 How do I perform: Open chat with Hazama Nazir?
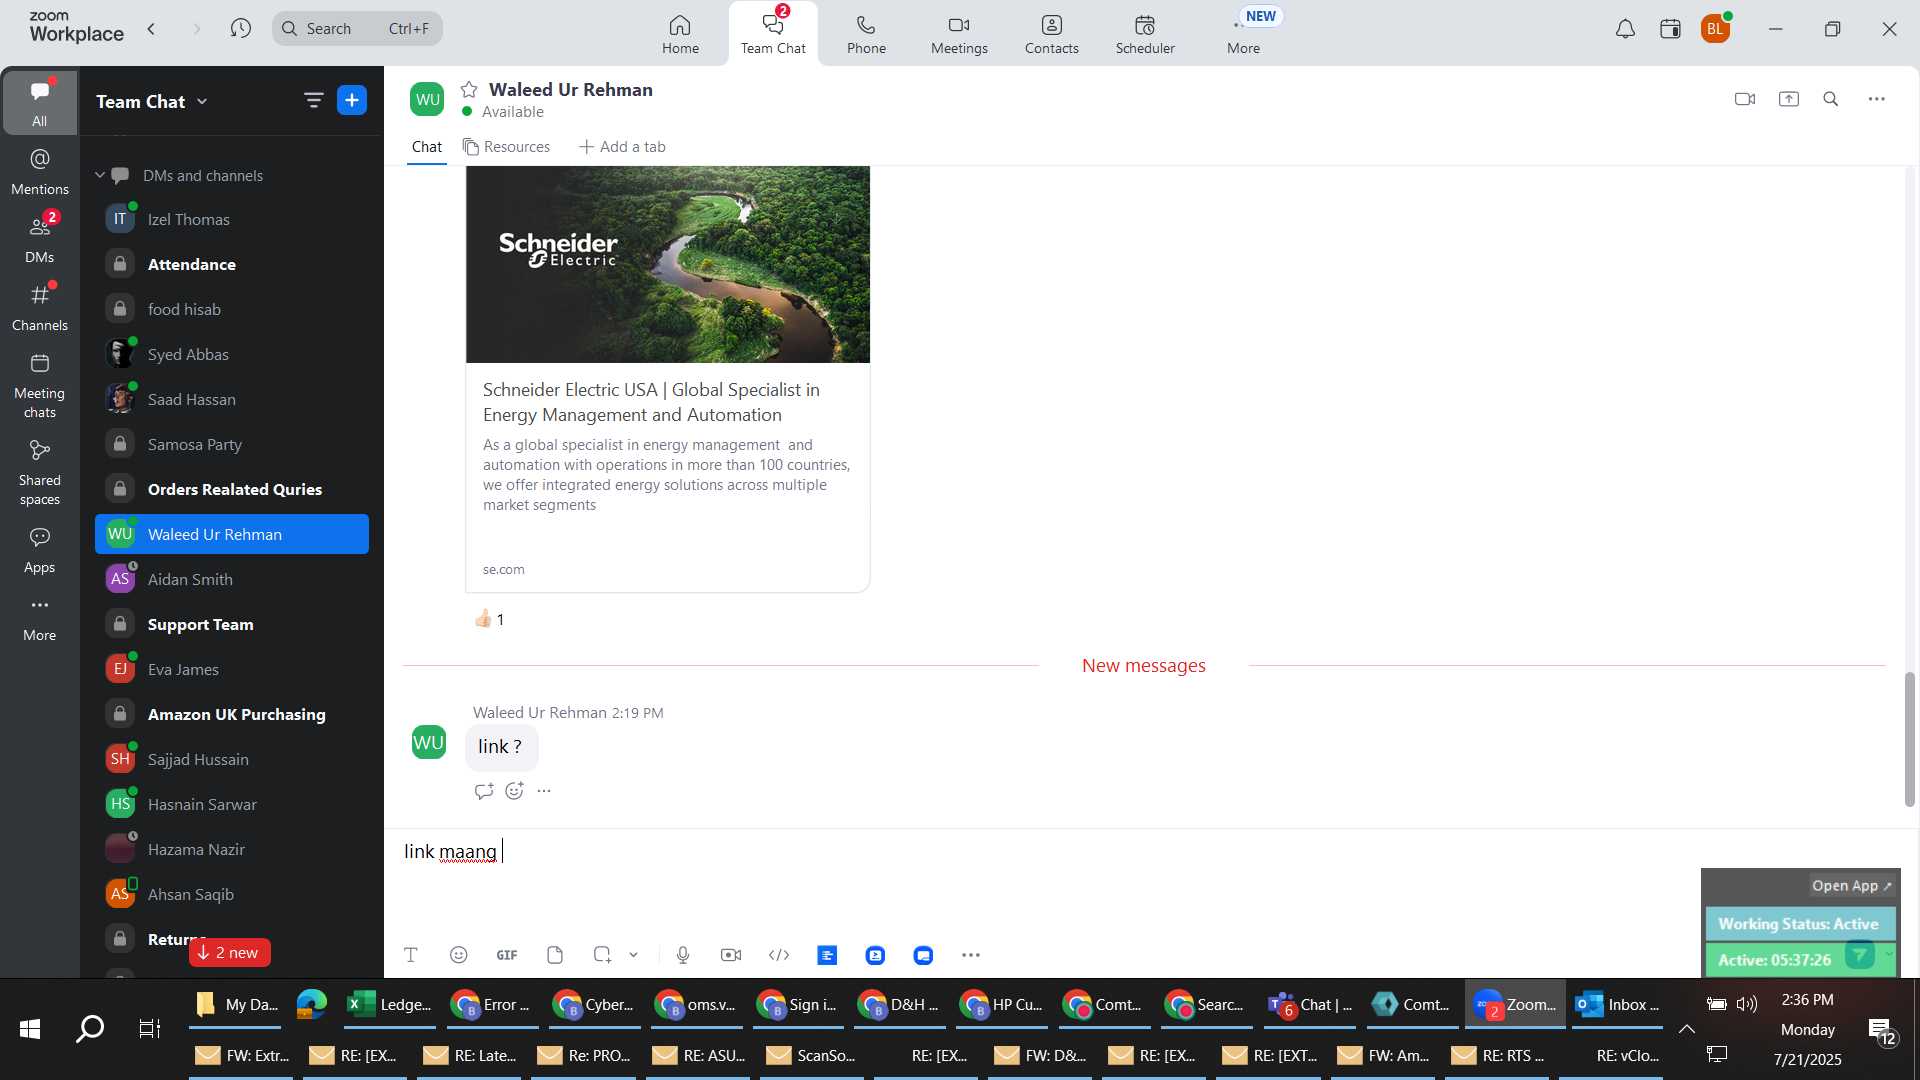[x=232, y=849]
